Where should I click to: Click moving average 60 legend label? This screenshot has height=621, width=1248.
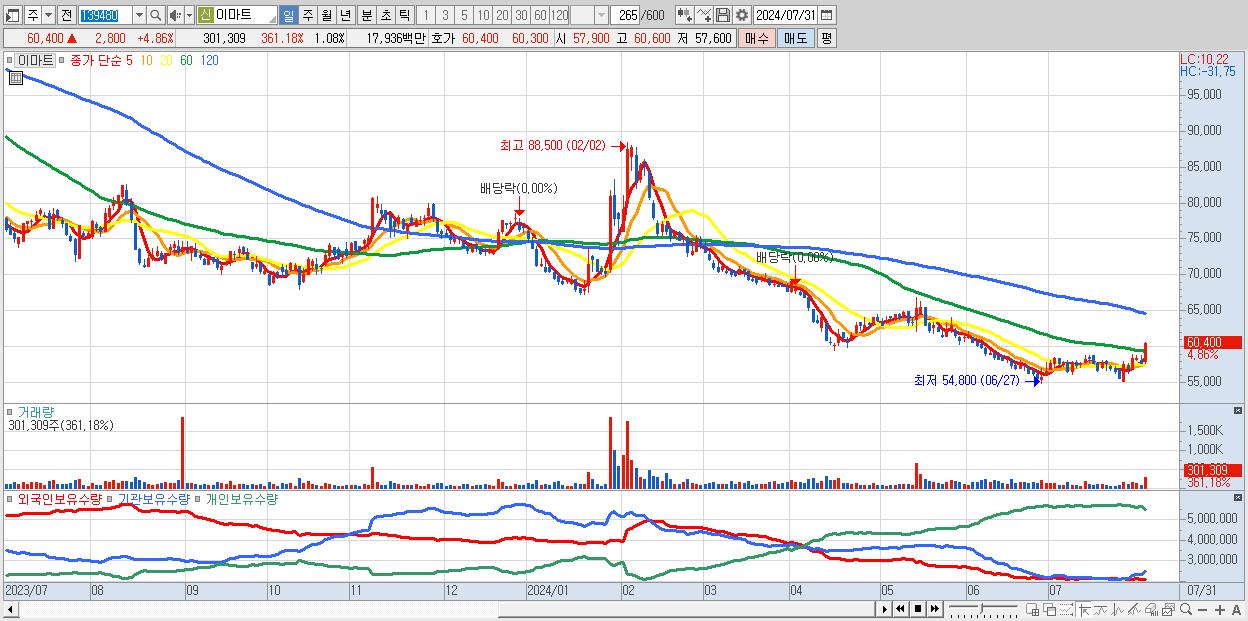[x=187, y=61]
